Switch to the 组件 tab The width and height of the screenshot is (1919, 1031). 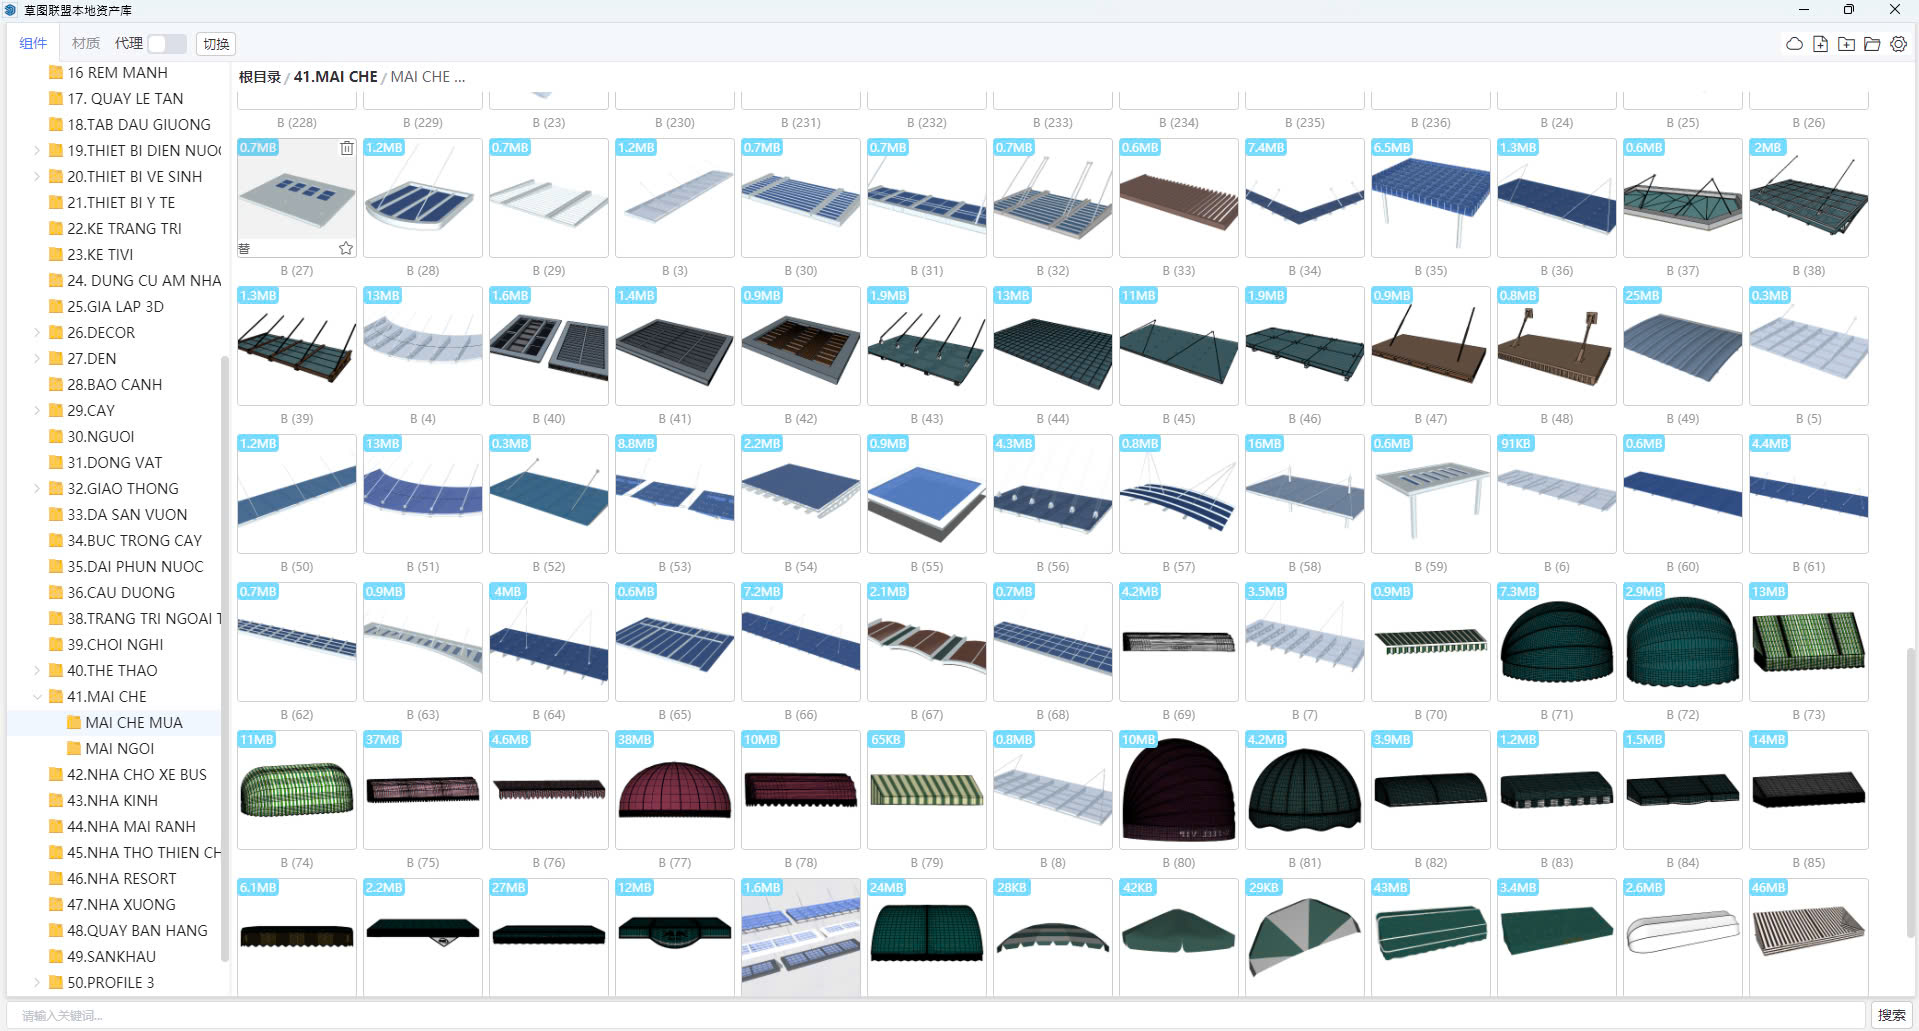(x=33, y=44)
